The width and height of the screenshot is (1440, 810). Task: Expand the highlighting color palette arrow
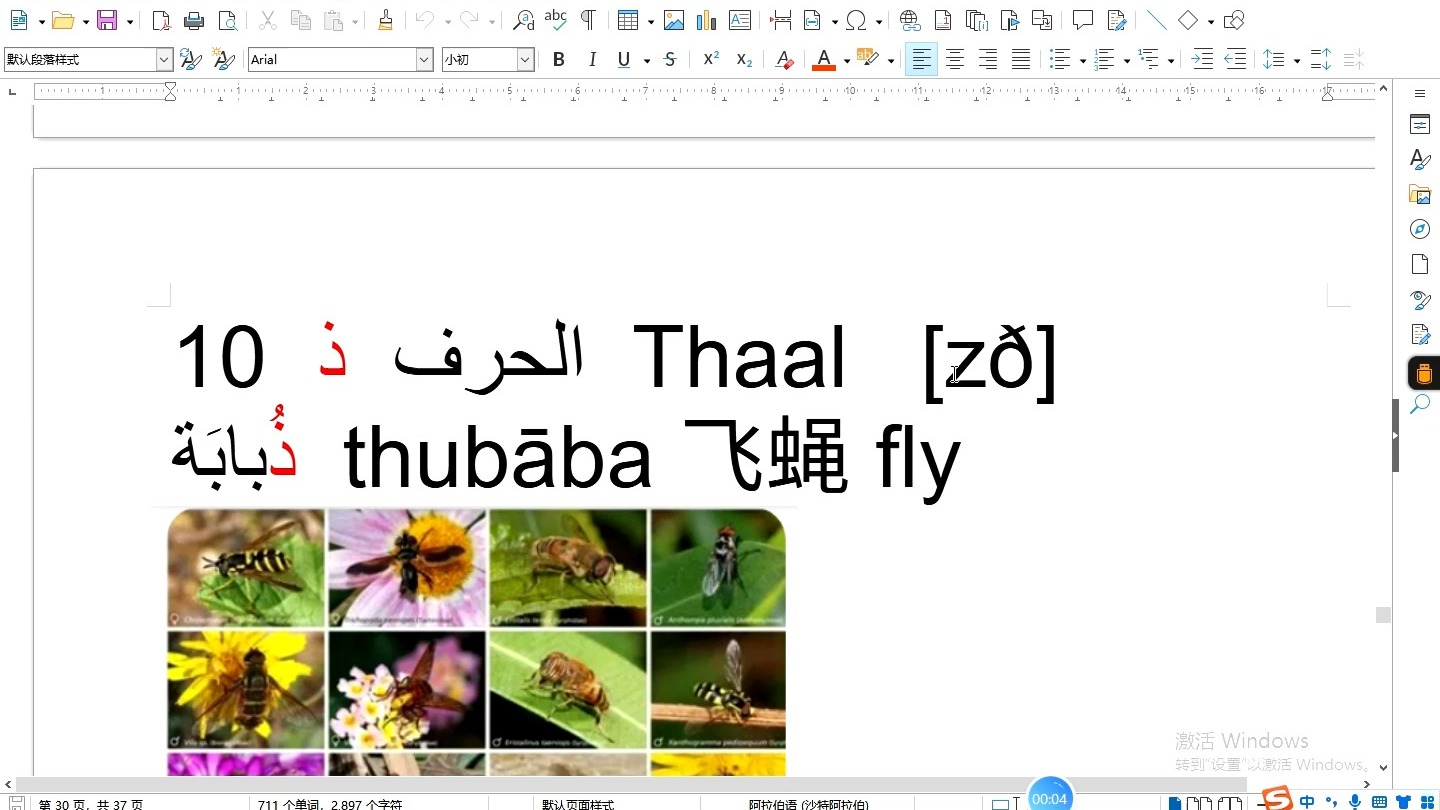[890, 61]
